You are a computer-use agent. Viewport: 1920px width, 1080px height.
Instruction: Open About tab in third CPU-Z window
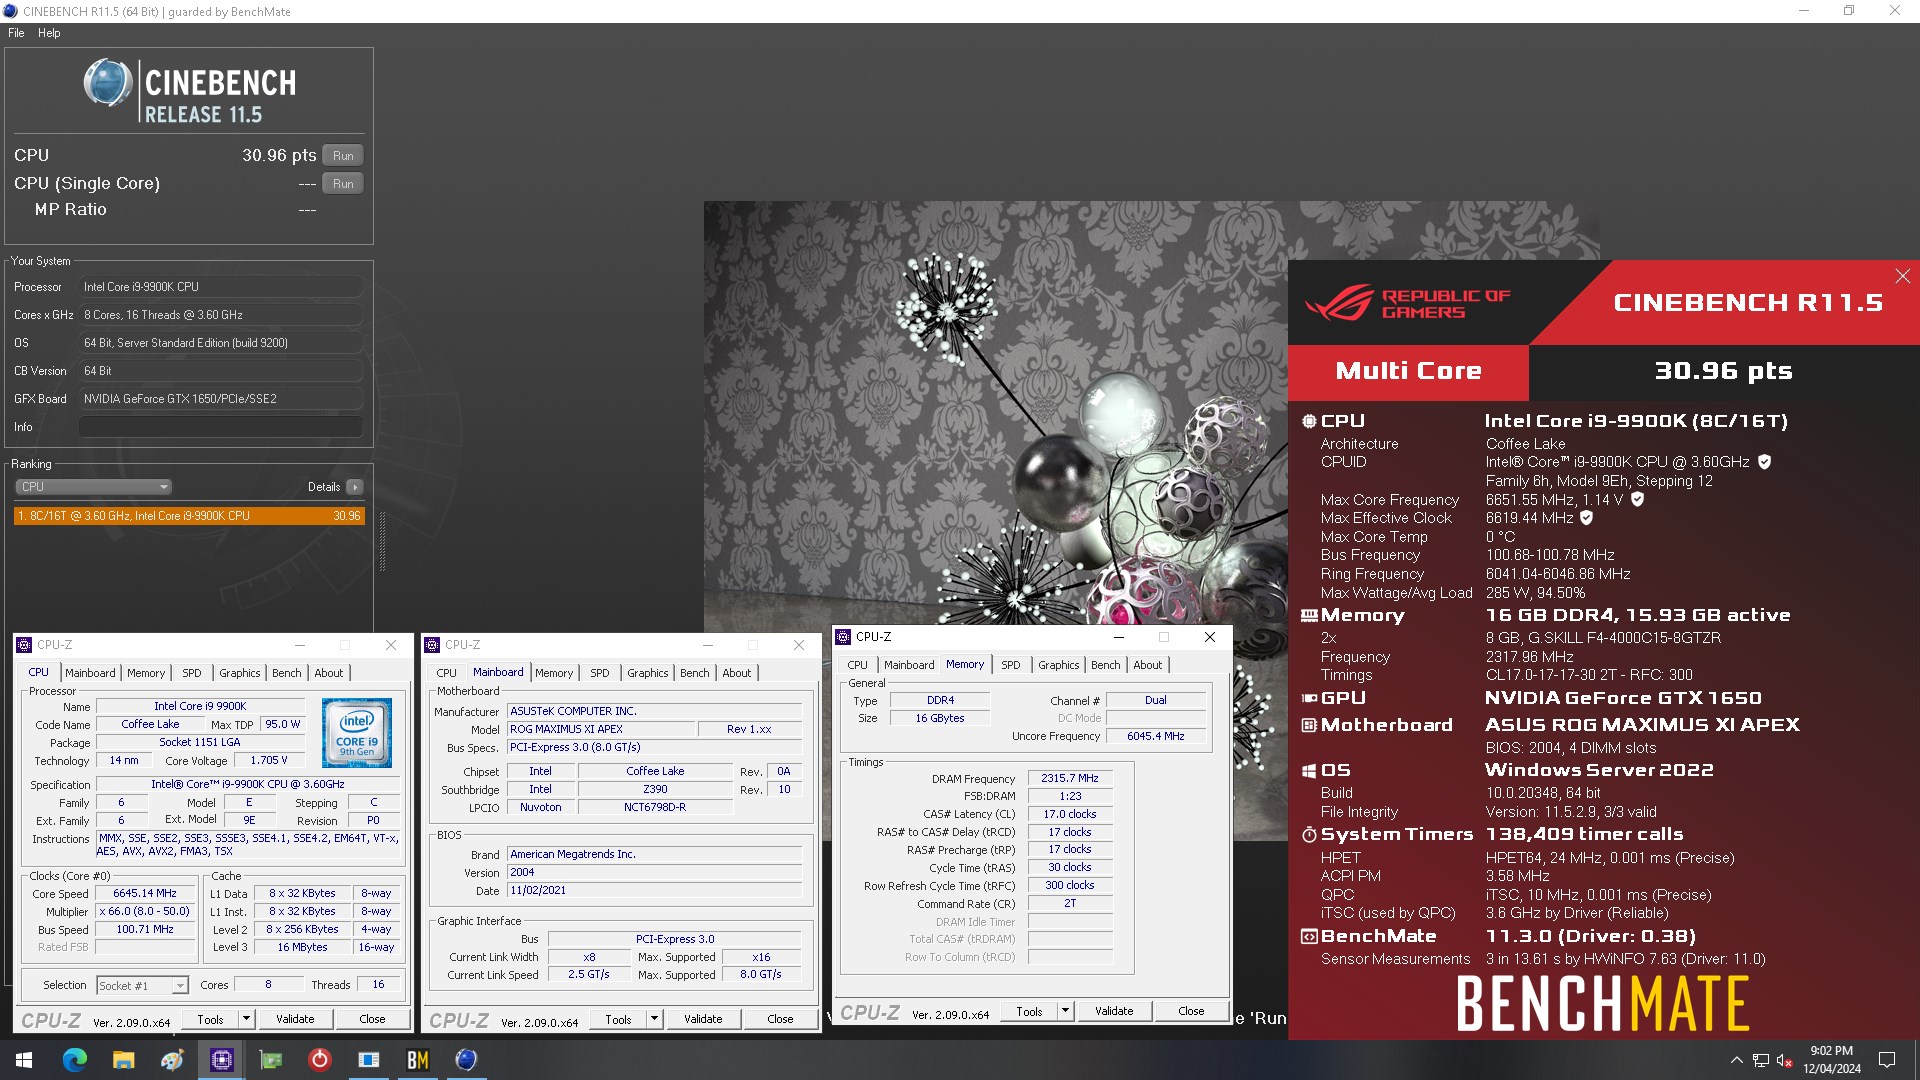click(1148, 665)
